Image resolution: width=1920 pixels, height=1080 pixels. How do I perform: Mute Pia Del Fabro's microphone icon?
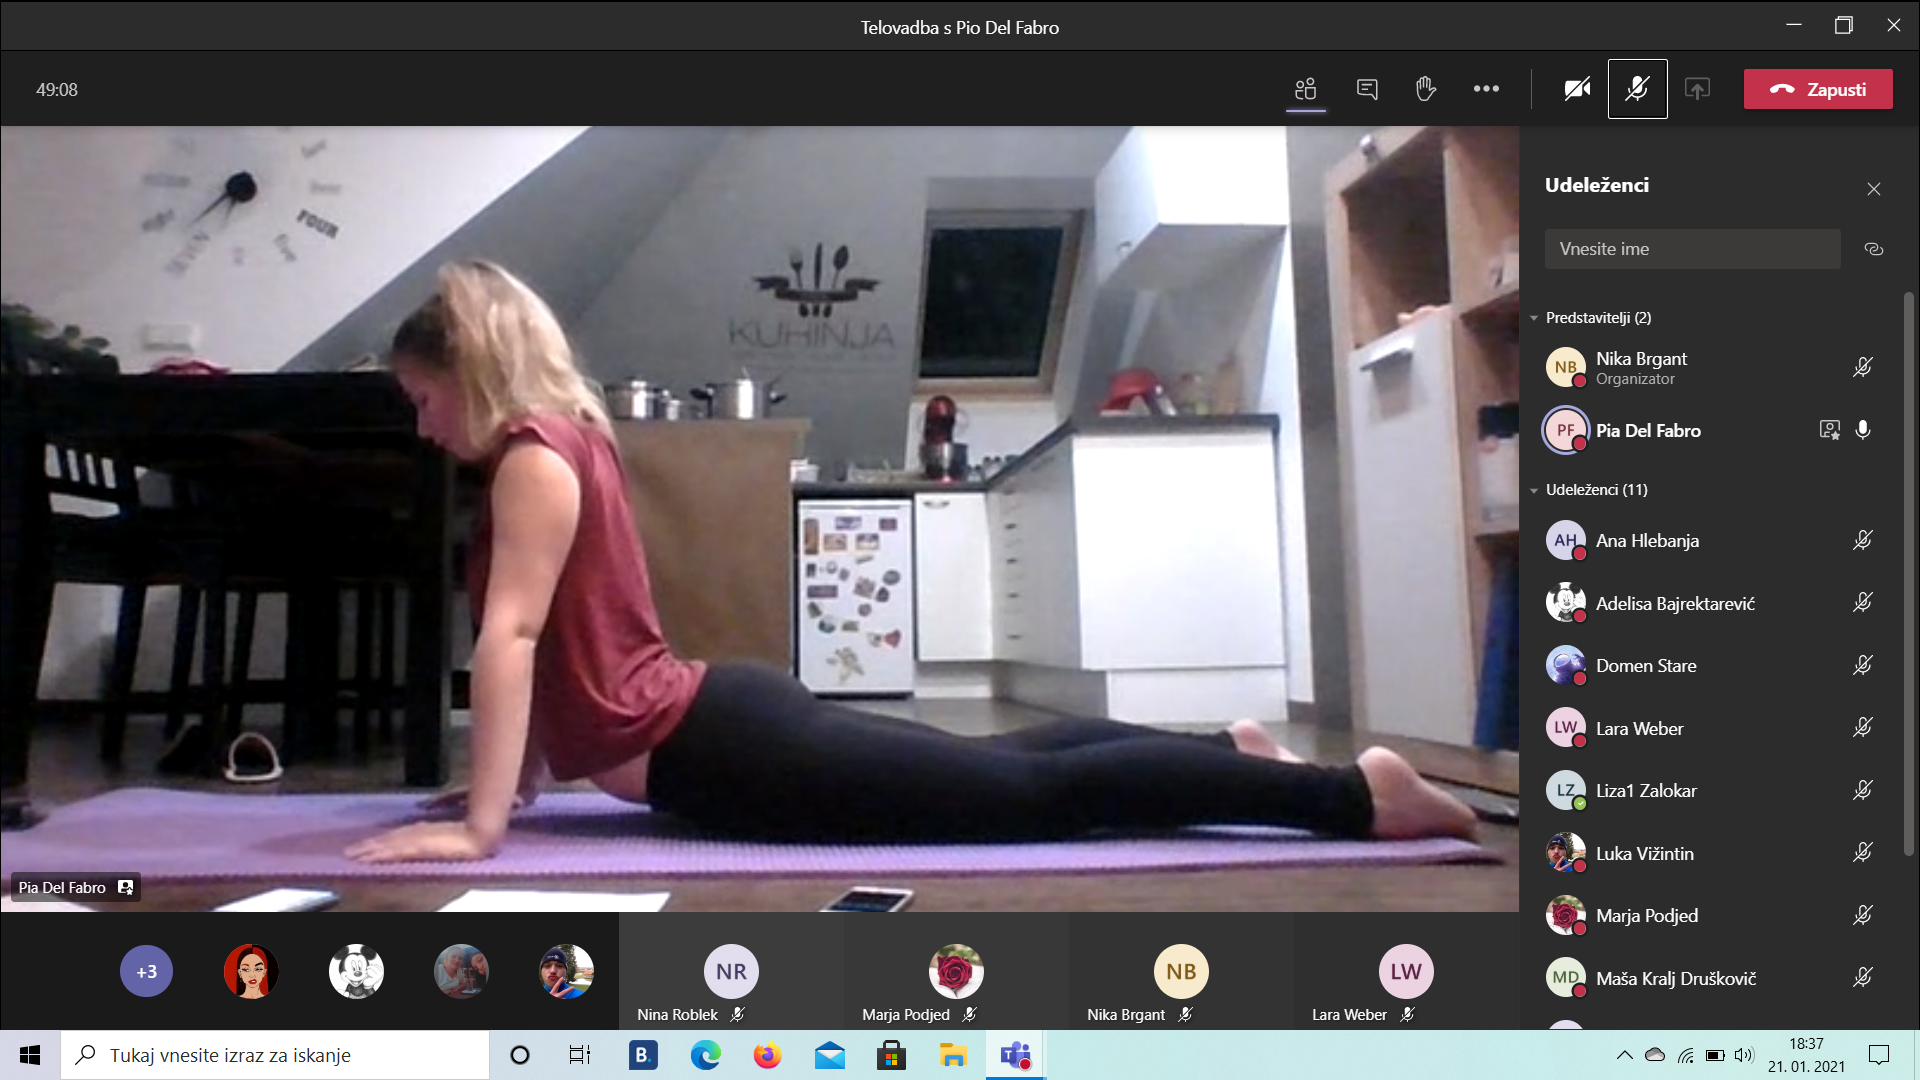(x=1862, y=430)
